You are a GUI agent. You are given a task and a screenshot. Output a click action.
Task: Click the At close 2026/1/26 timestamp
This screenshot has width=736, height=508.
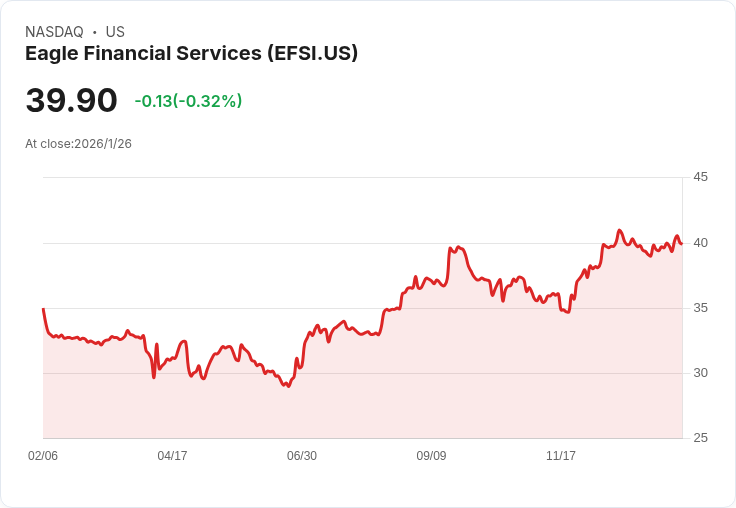[78, 143]
